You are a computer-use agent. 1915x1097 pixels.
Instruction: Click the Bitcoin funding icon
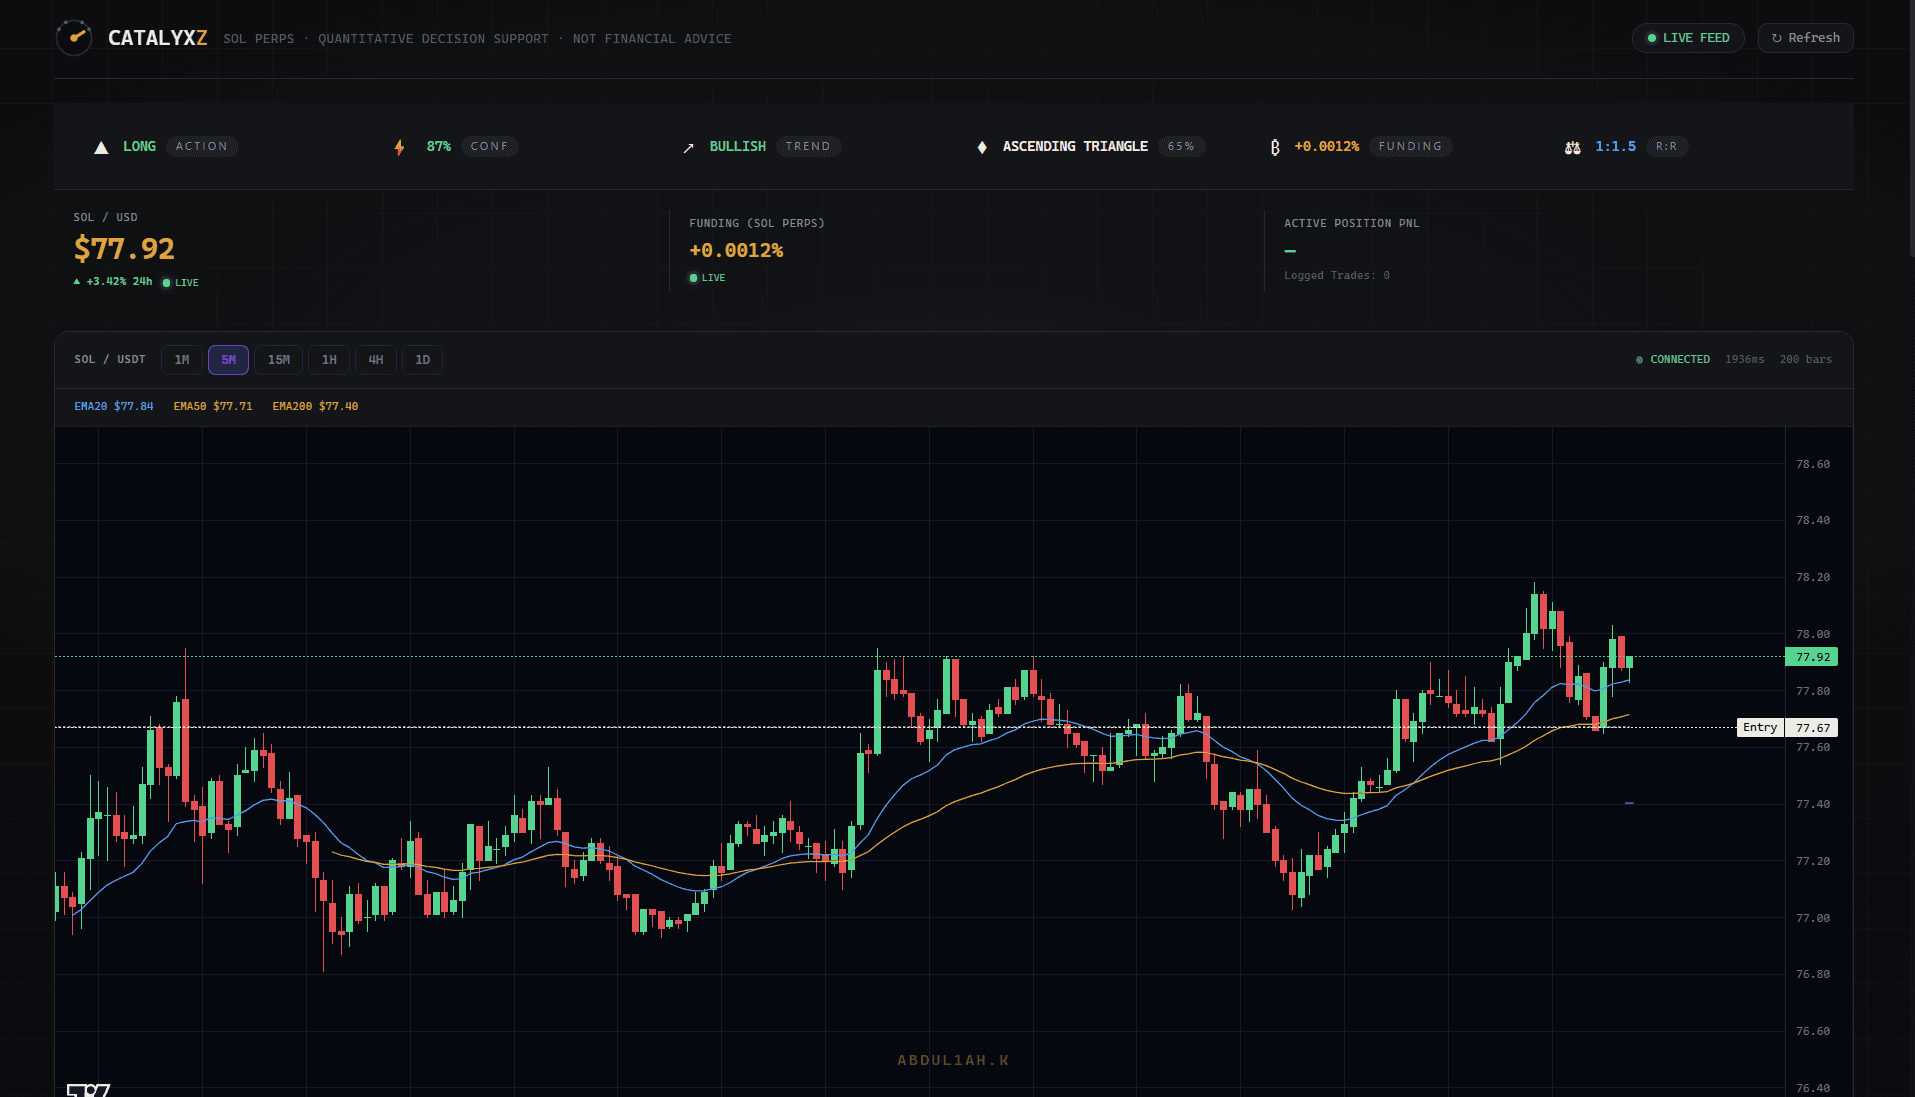[x=1275, y=147]
